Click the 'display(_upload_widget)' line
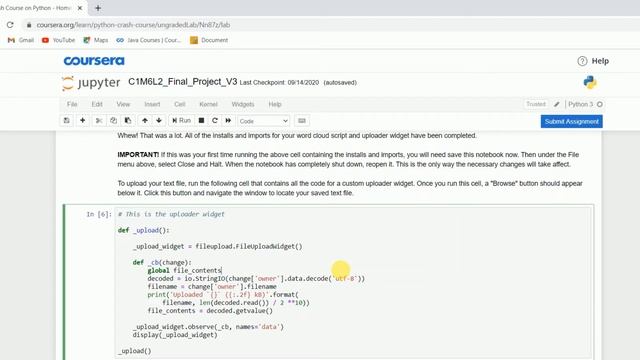This screenshot has width=640, height=360. (x=175, y=335)
